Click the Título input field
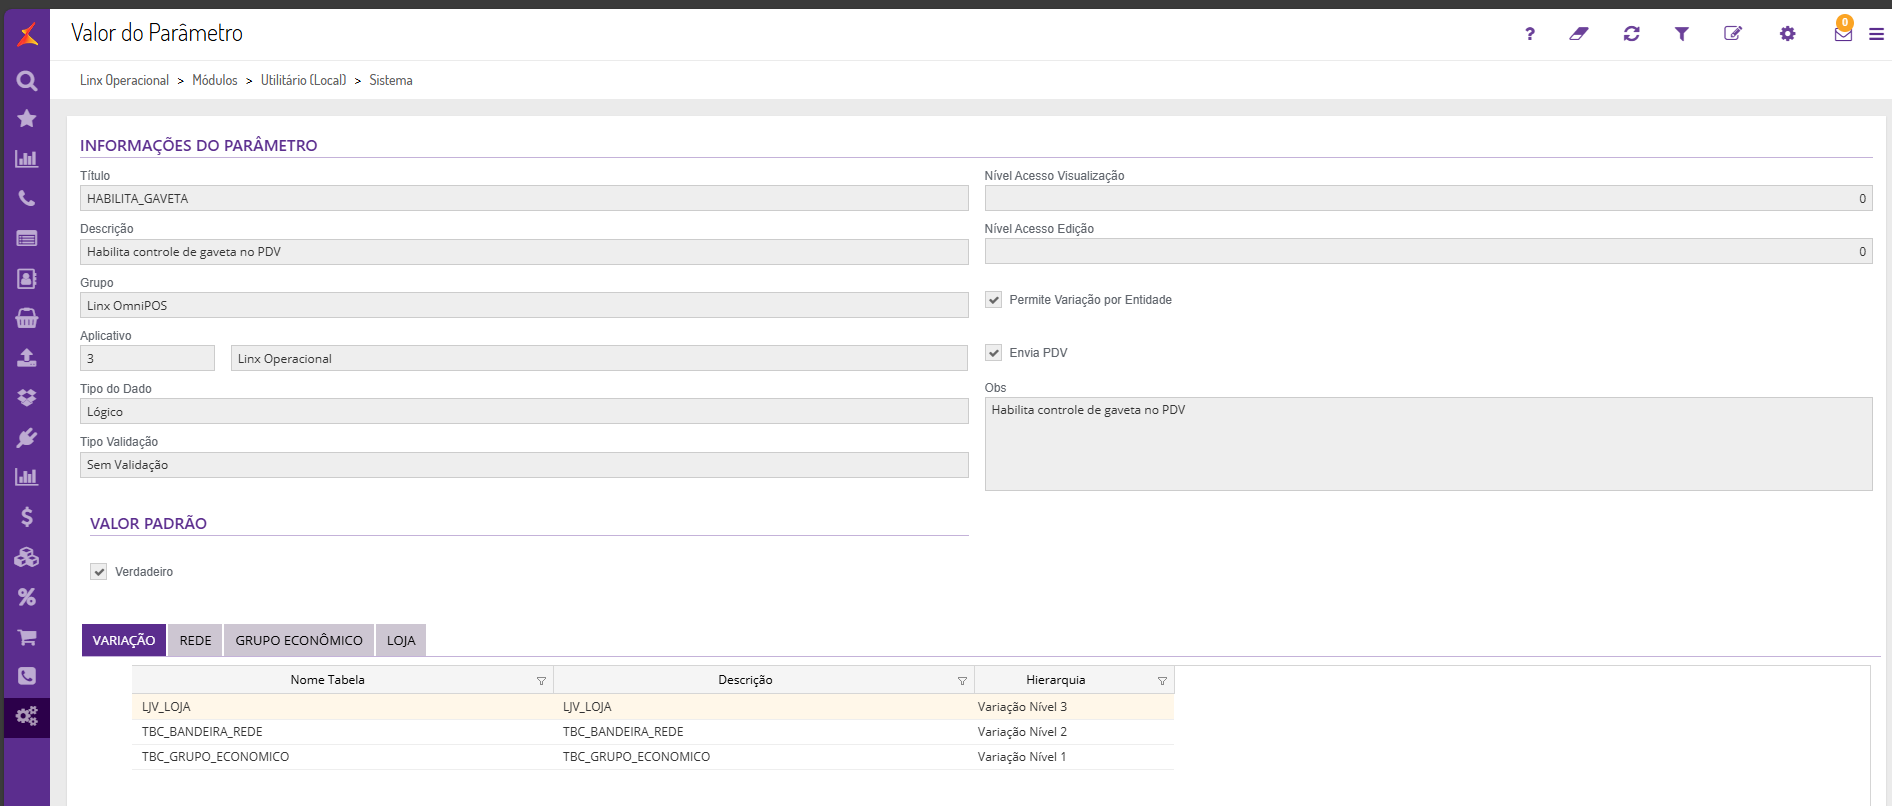1892x806 pixels. [x=524, y=199]
